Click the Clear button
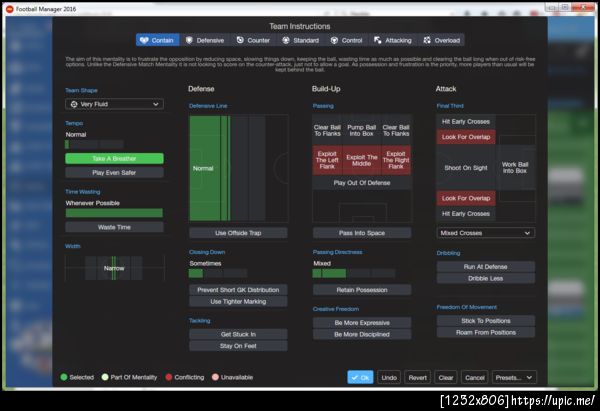The width and height of the screenshot is (600, 411). [x=446, y=378]
